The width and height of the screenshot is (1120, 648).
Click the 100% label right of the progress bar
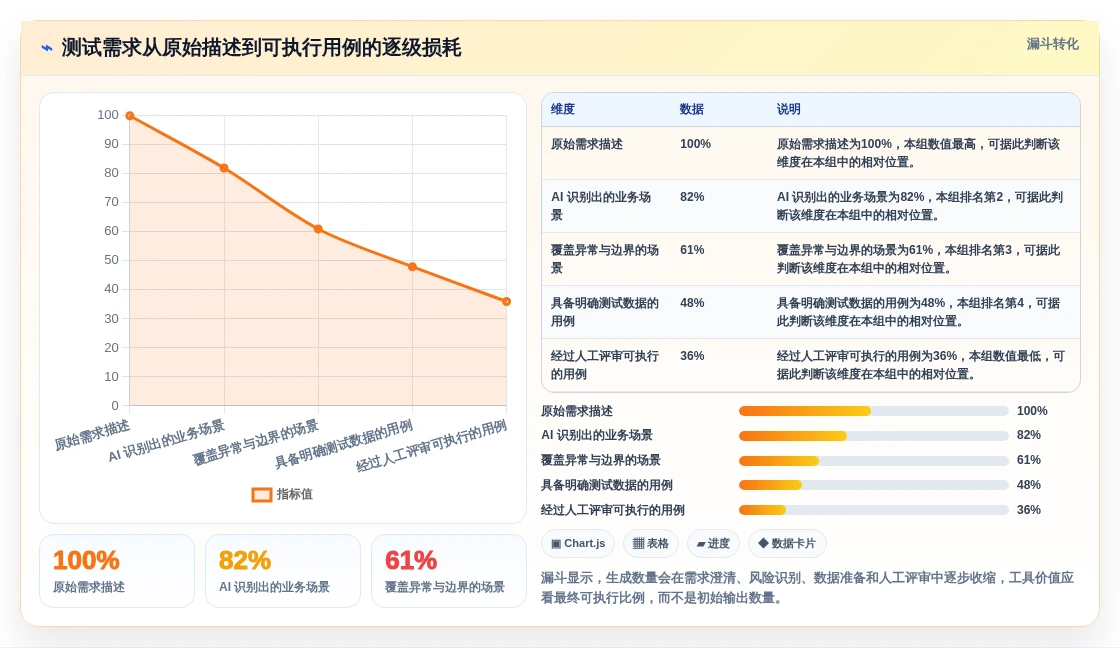1032,411
